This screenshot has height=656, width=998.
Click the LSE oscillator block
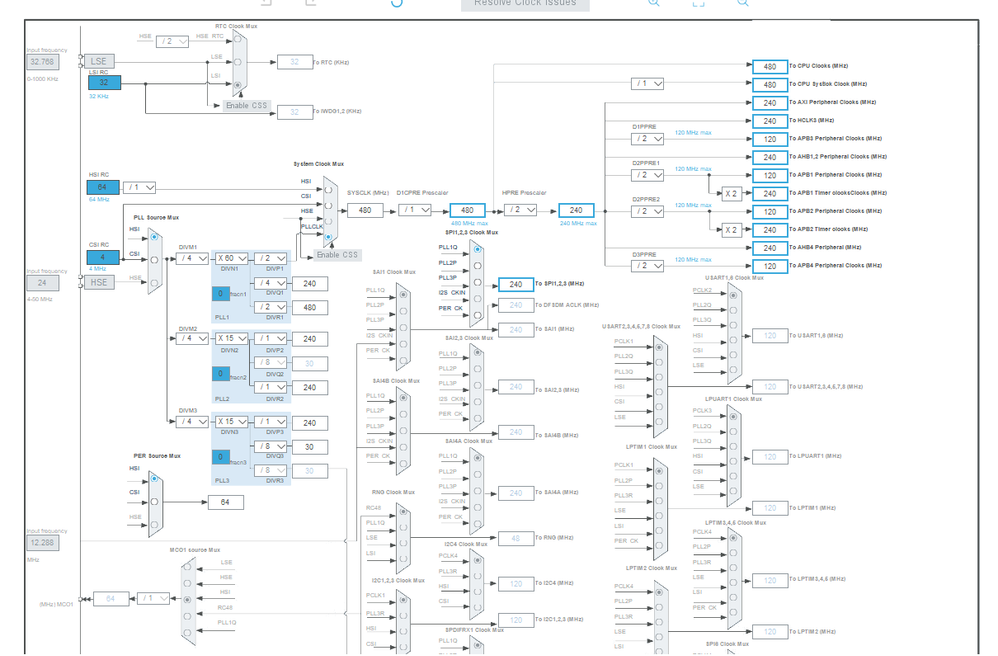[99, 61]
